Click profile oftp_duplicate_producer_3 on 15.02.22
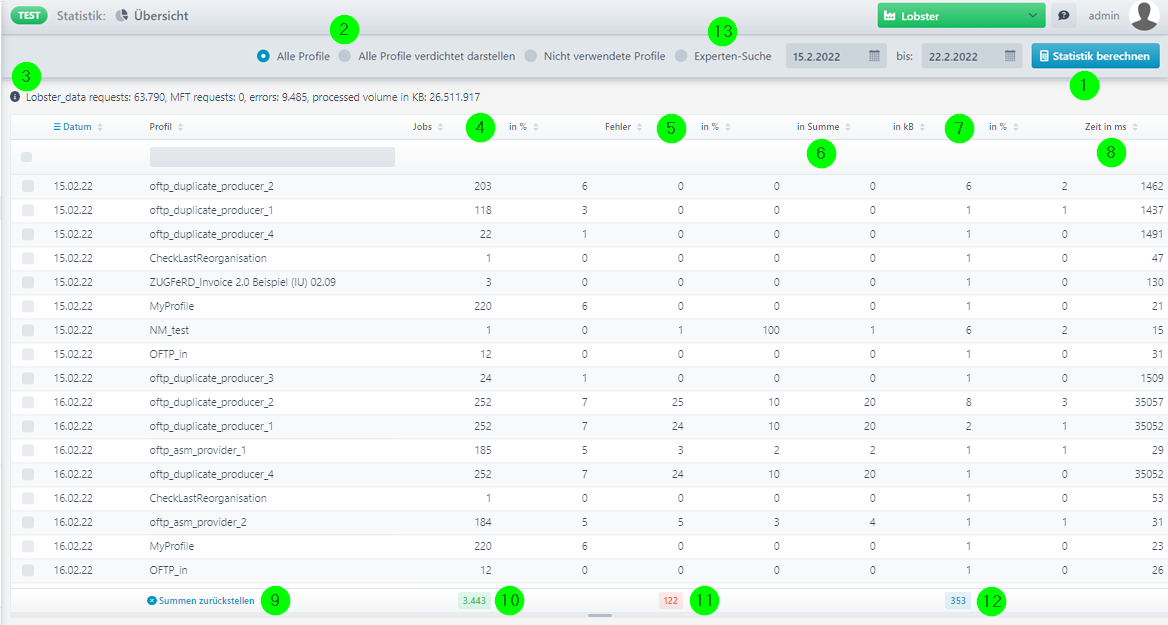The width and height of the screenshot is (1168, 625). coord(212,378)
